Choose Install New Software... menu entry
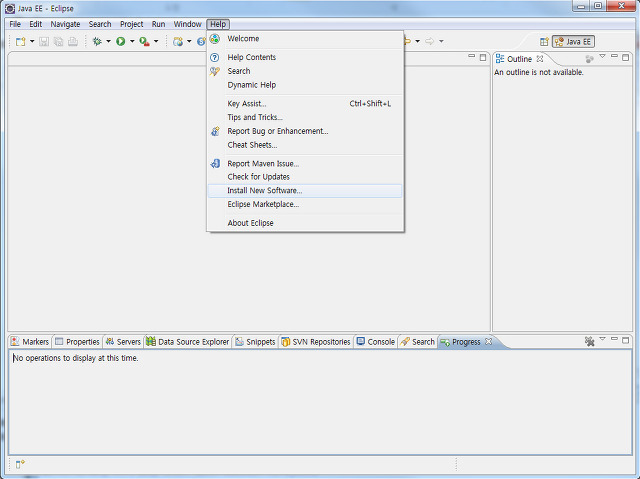This screenshot has width=640, height=479. tap(305, 191)
